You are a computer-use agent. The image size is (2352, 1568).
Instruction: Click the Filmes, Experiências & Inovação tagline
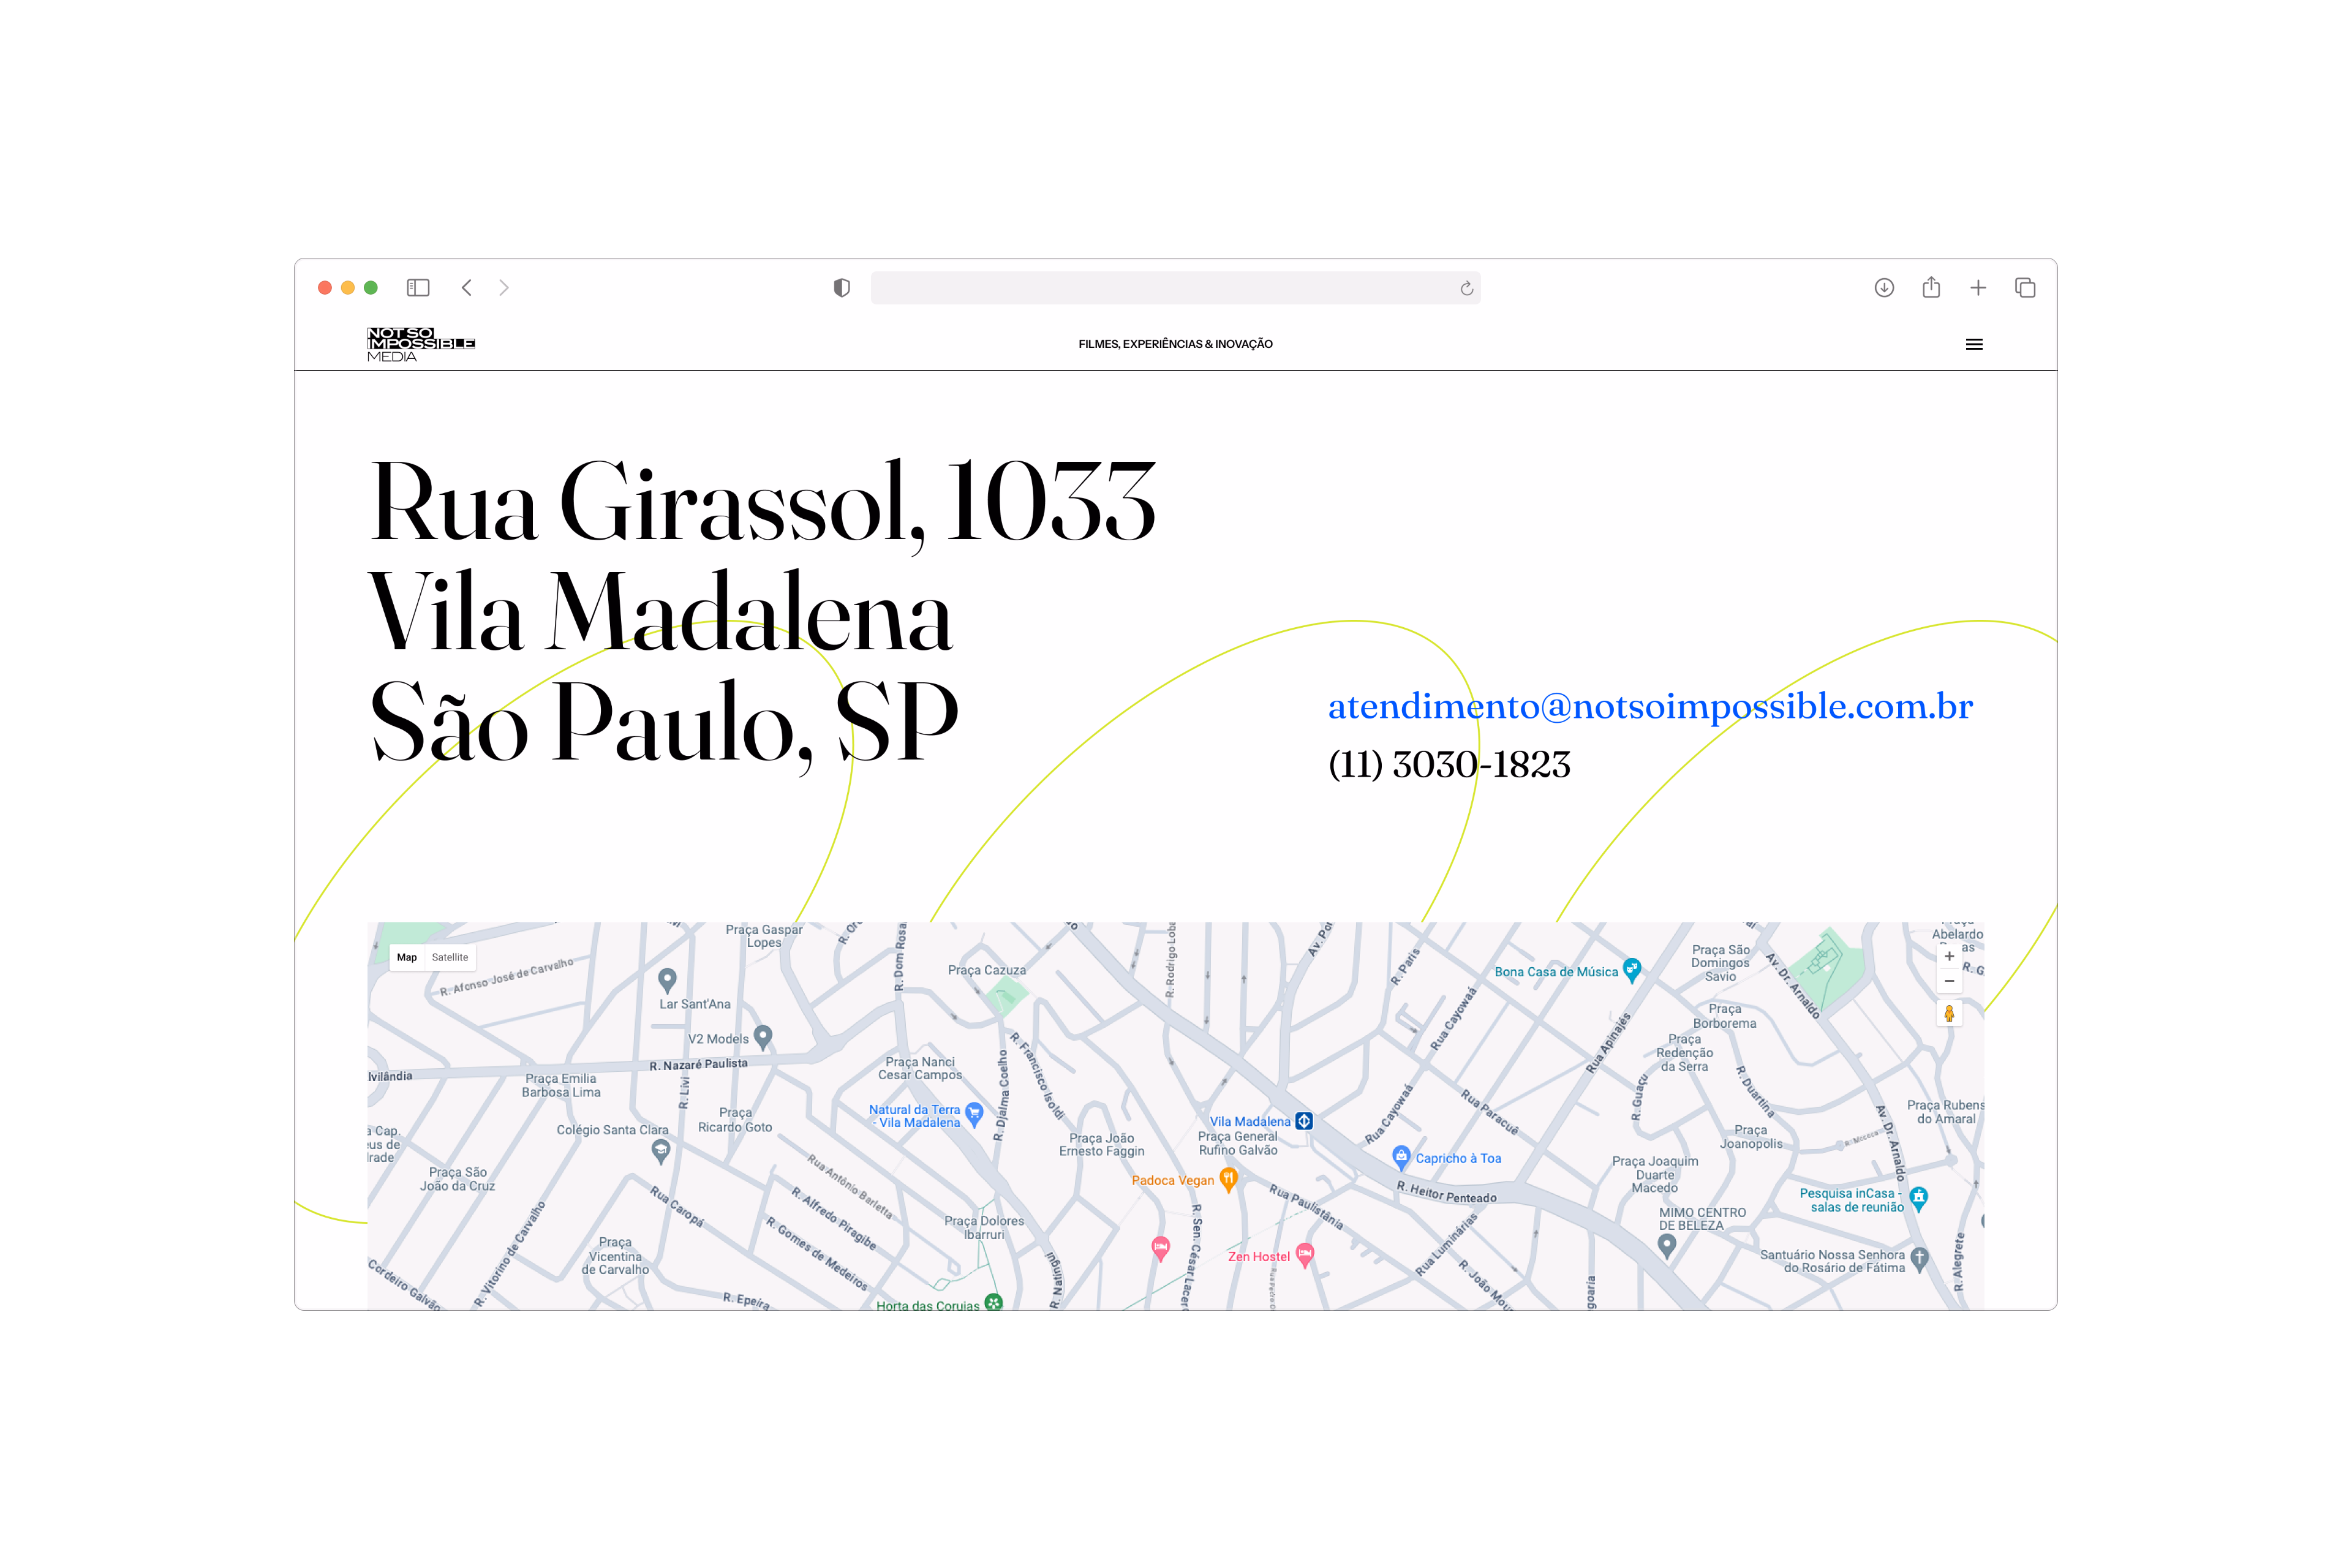pos(1175,344)
